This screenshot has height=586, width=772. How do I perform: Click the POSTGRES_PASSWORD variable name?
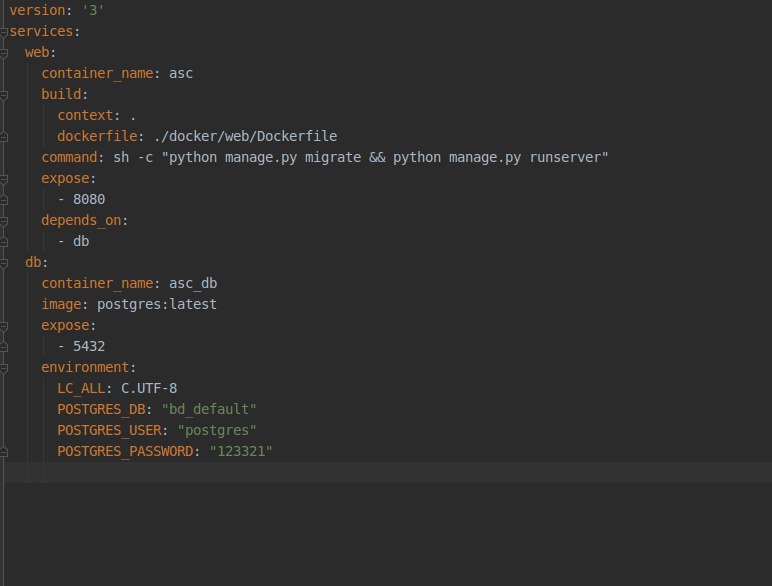[x=125, y=452]
